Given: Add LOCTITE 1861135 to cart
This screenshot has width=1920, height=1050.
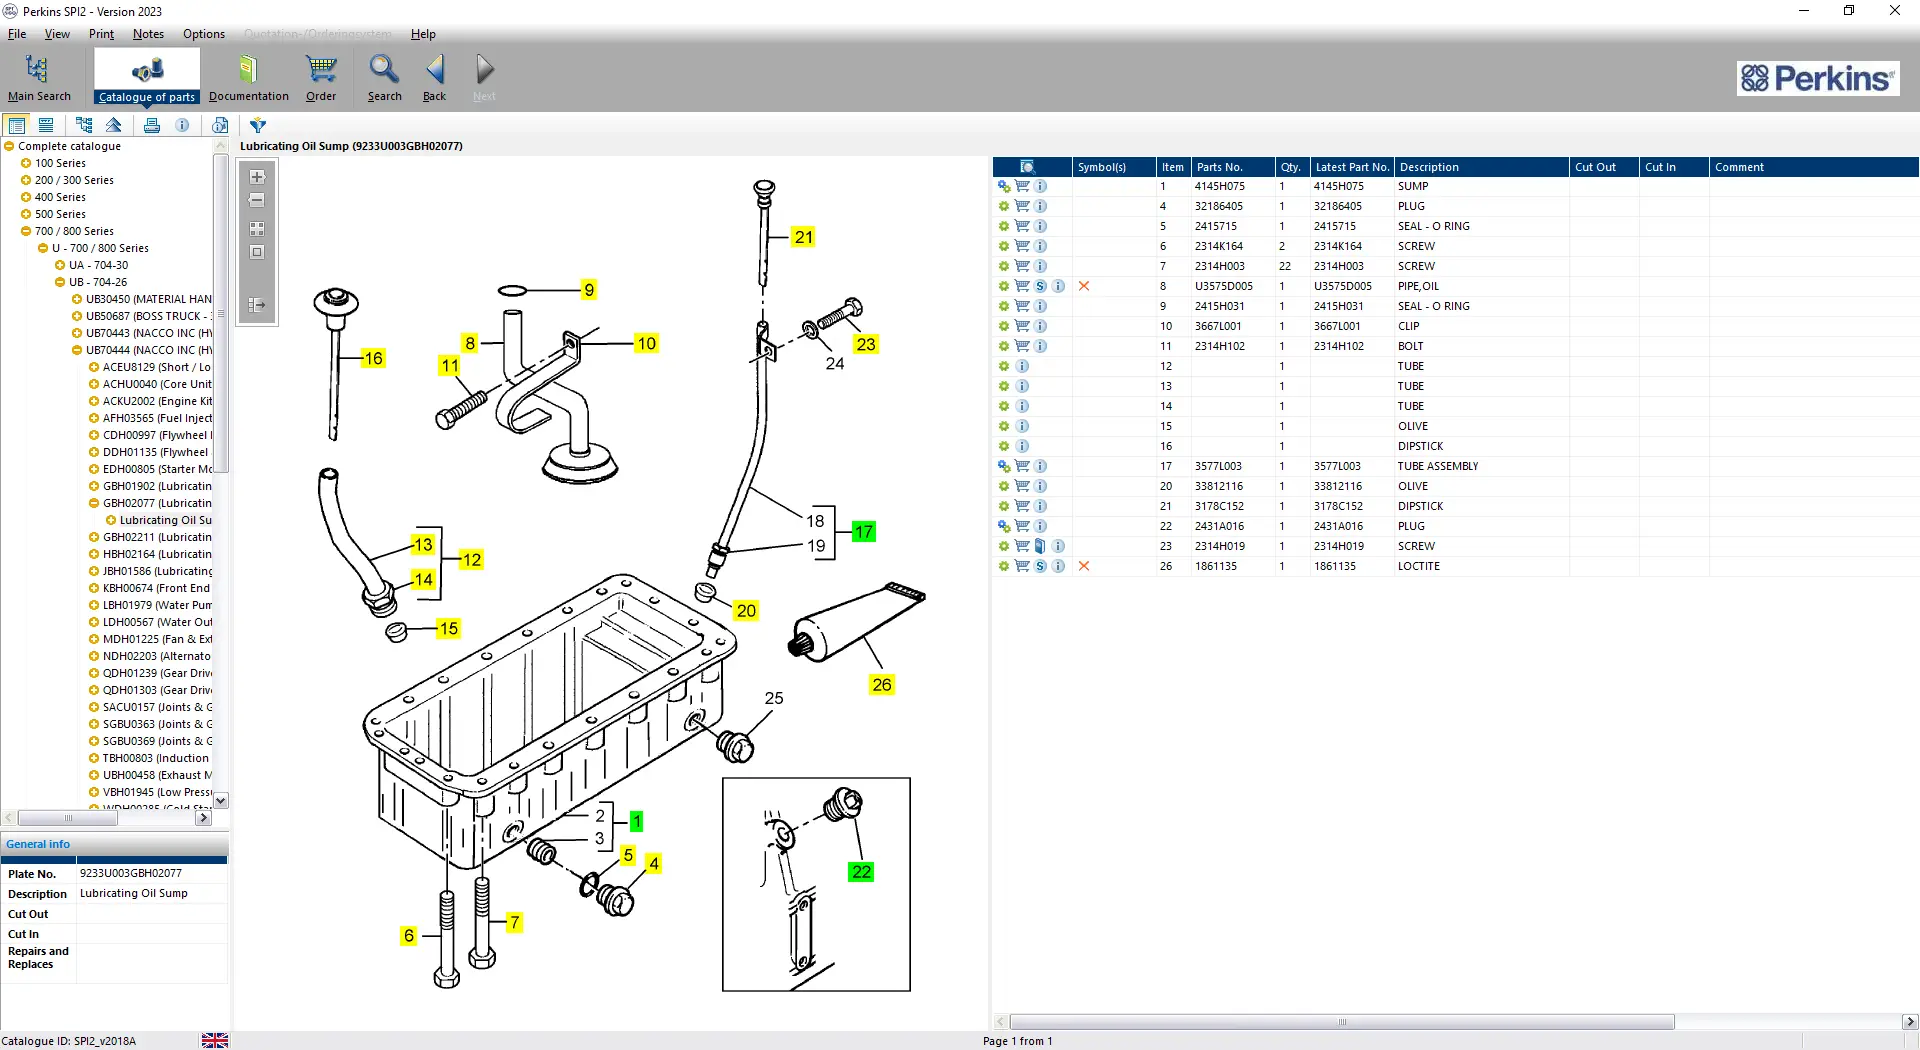Looking at the screenshot, I should [x=1022, y=566].
